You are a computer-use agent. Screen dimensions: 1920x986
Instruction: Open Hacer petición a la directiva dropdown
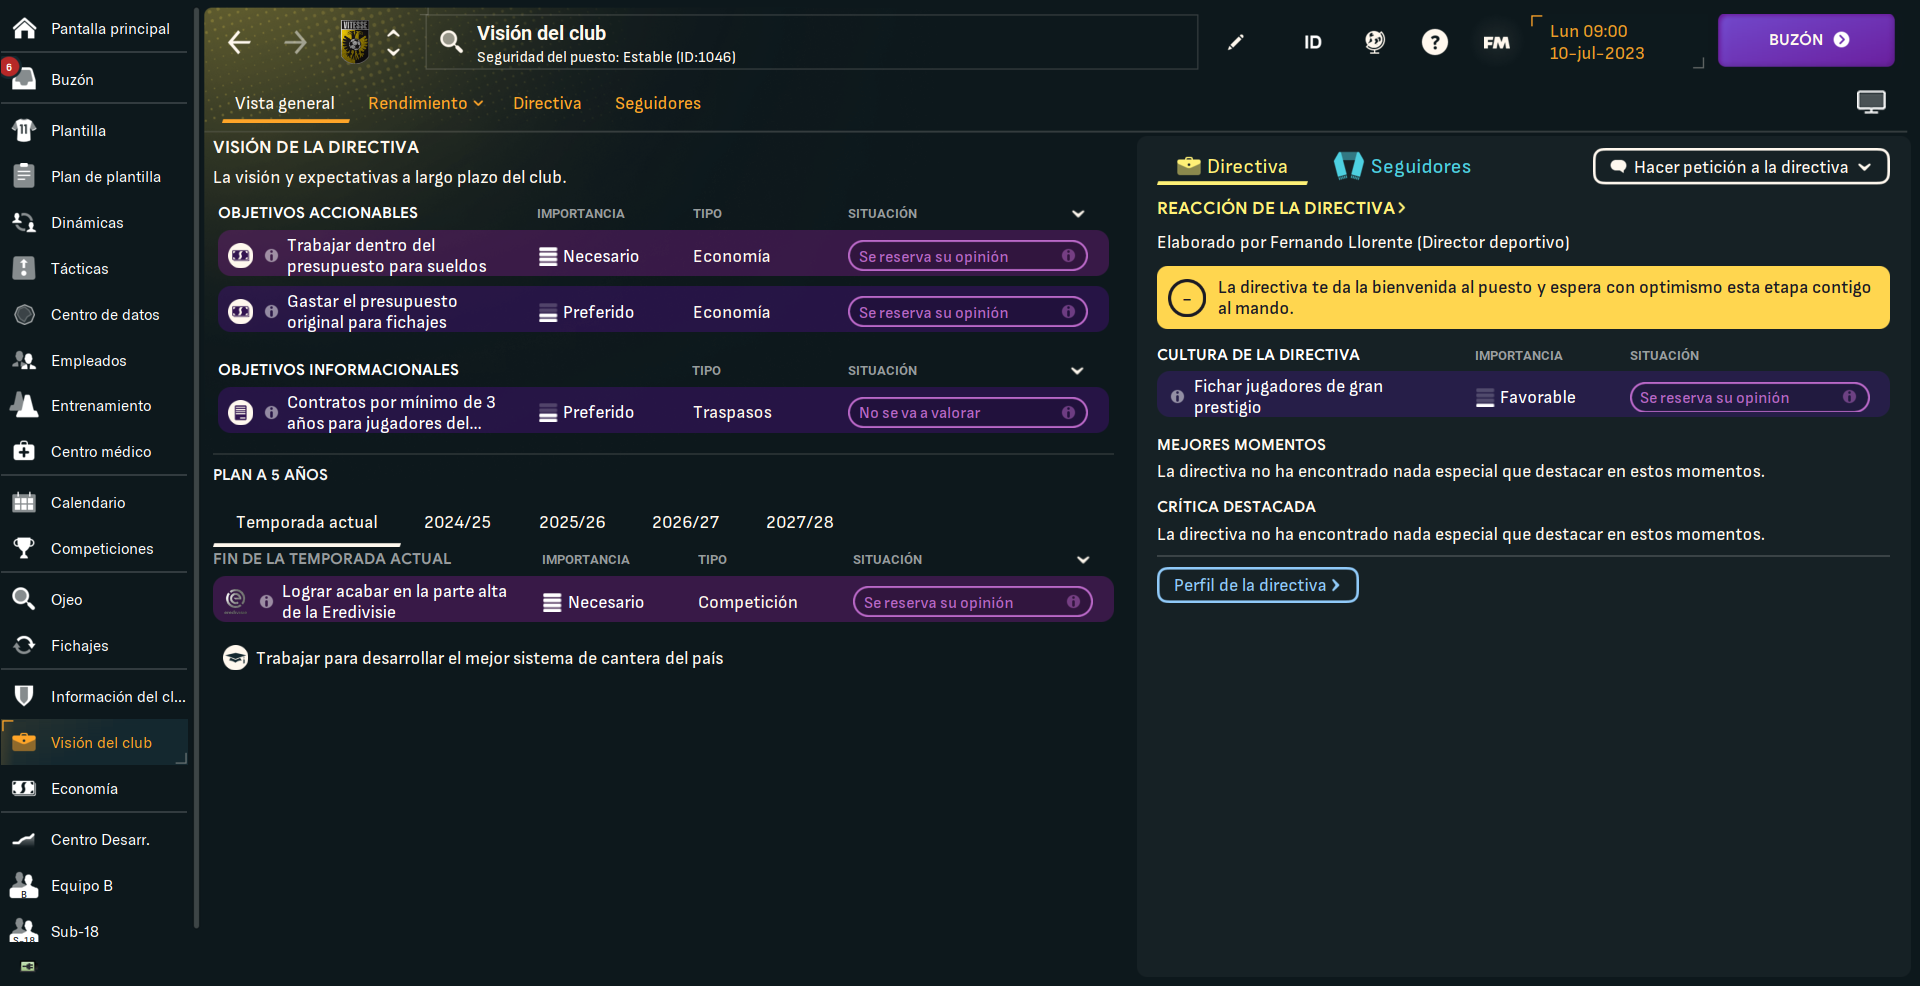tap(1740, 167)
